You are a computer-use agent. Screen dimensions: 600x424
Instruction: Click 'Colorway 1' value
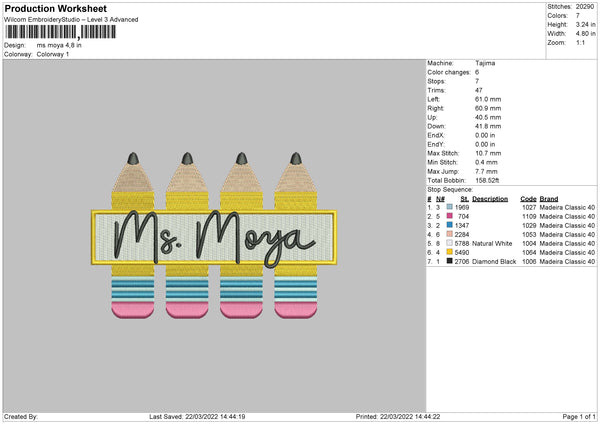53,54
